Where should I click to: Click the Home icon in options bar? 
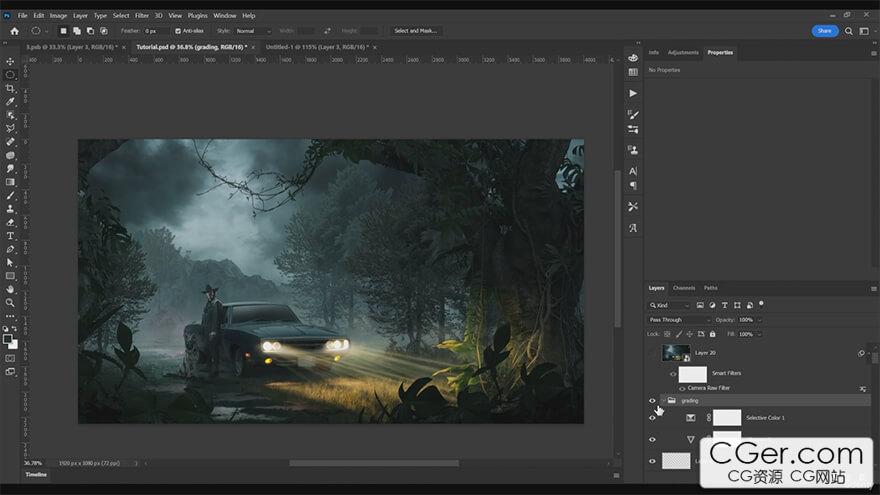15,31
